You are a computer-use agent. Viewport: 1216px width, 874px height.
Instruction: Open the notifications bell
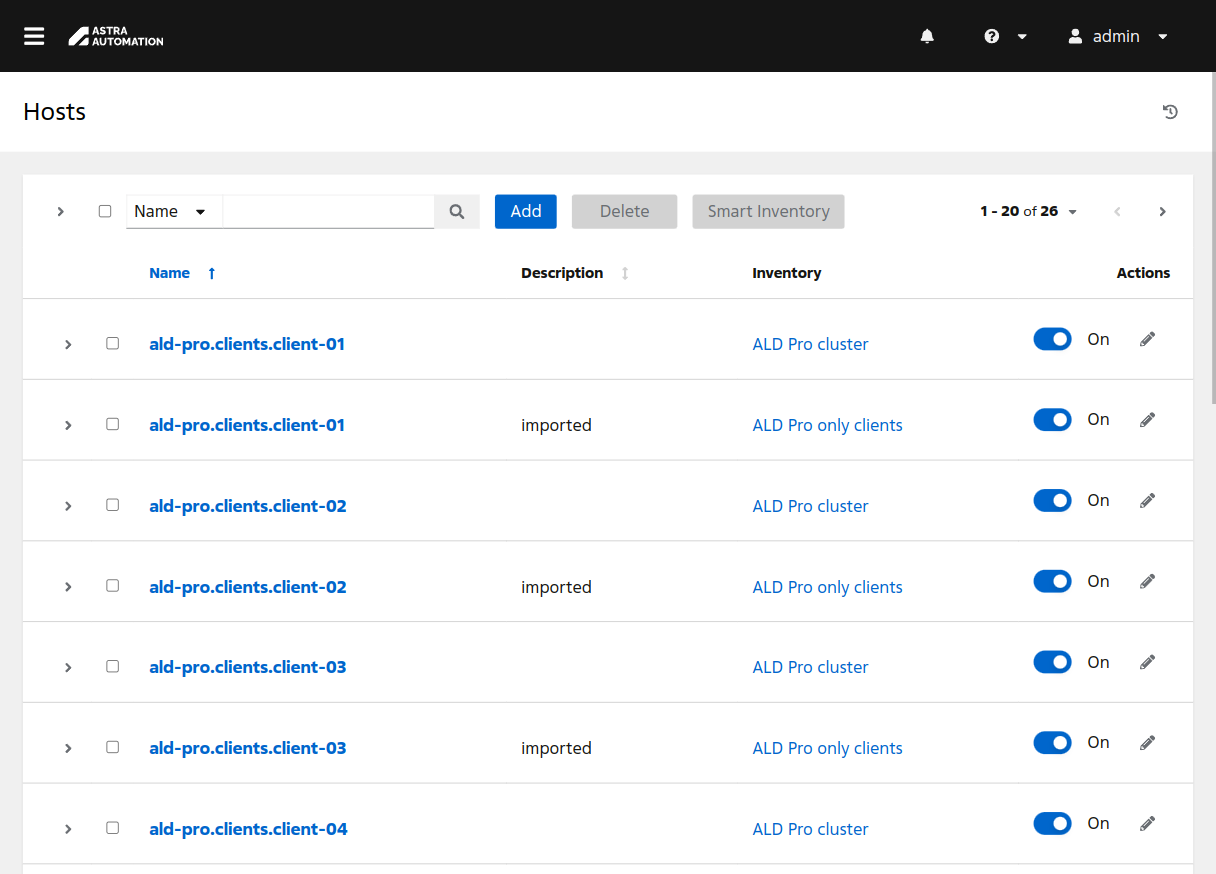(x=927, y=36)
